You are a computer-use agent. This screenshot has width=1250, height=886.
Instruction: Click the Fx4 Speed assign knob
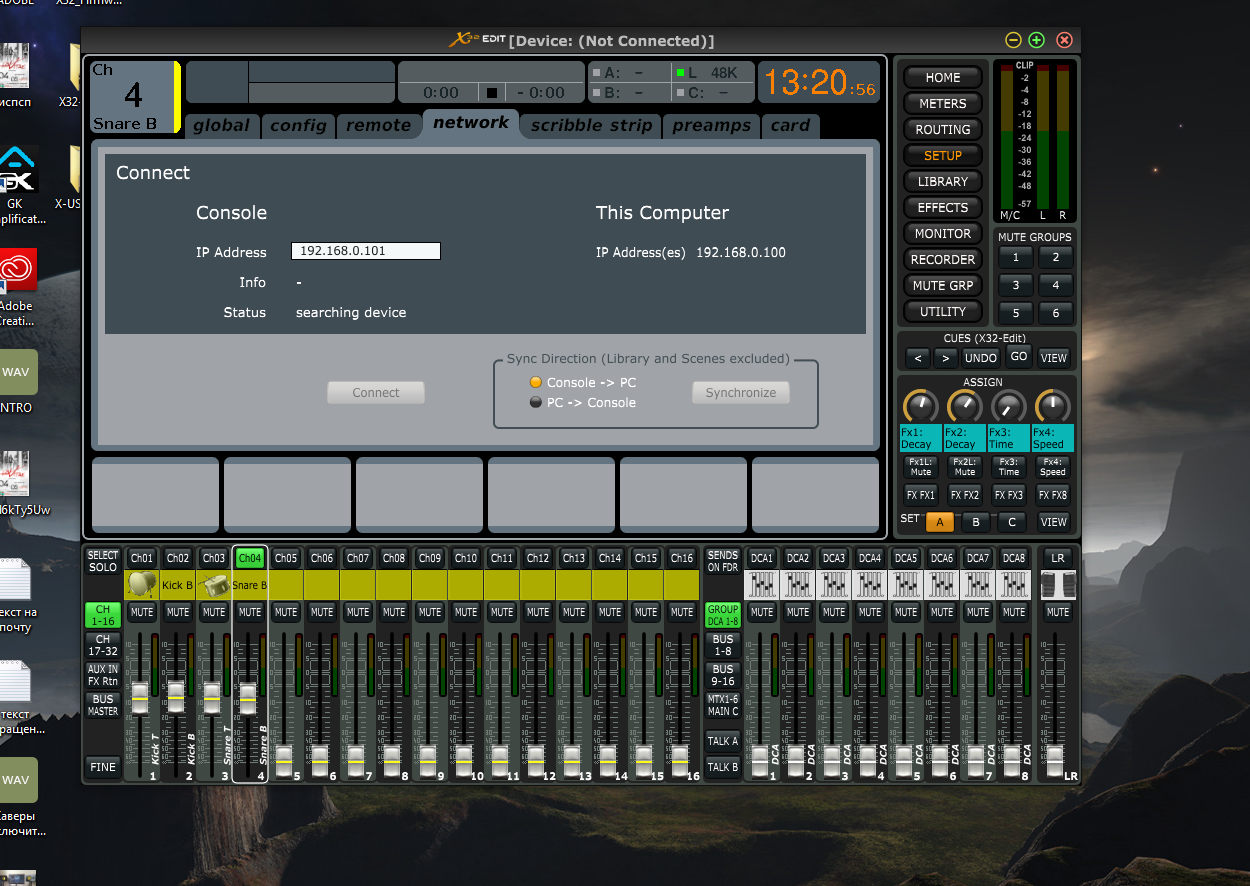[x=1052, y=406]
